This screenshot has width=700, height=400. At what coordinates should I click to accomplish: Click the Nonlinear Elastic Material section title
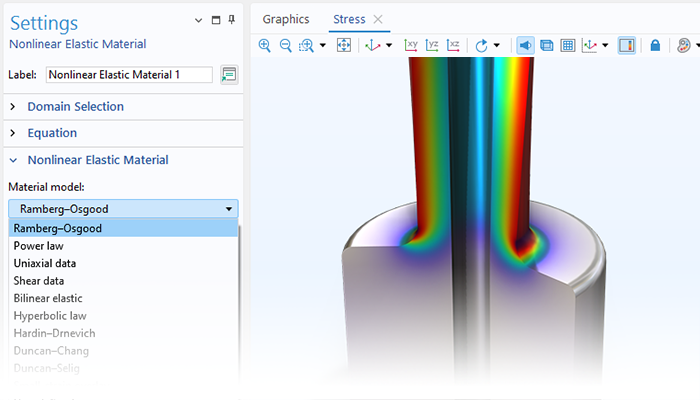point(98,160)
